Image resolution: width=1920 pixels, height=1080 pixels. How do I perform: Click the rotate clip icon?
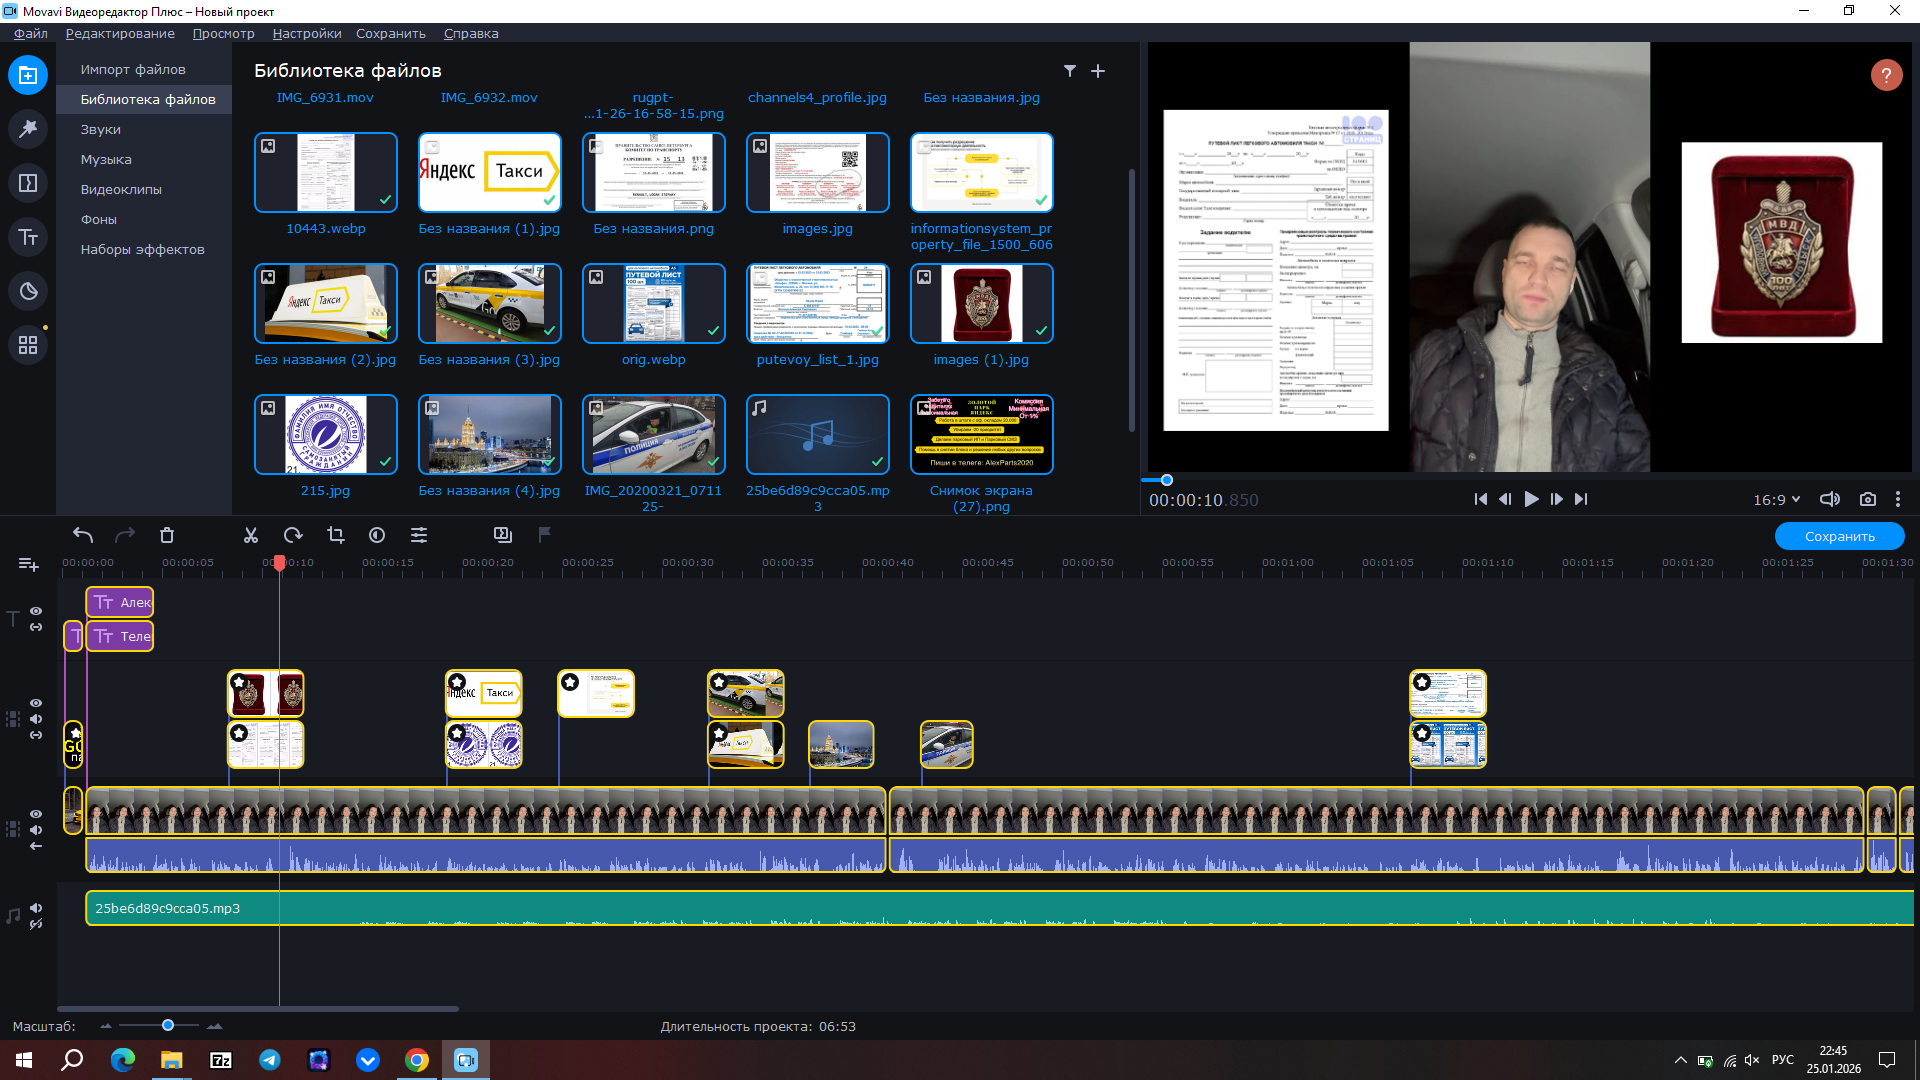293,536
